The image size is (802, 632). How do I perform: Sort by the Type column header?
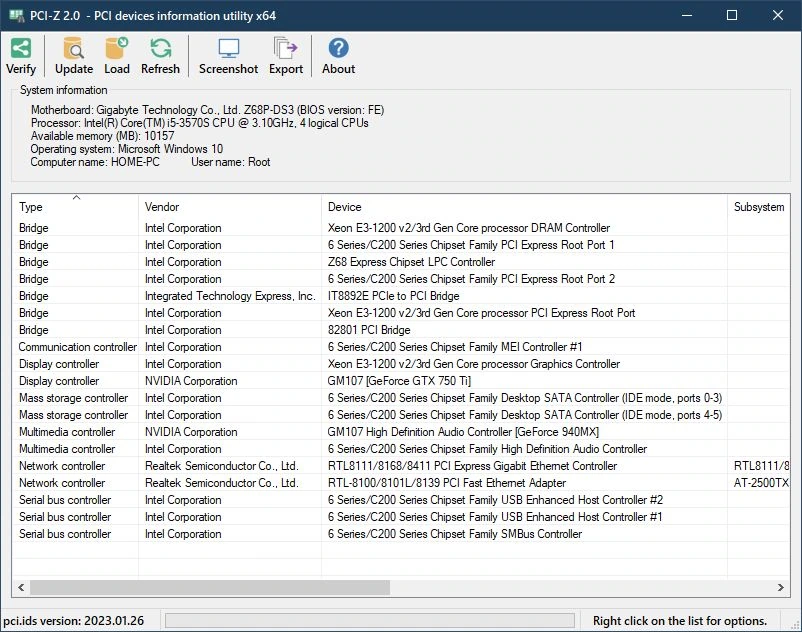(75, 207)
